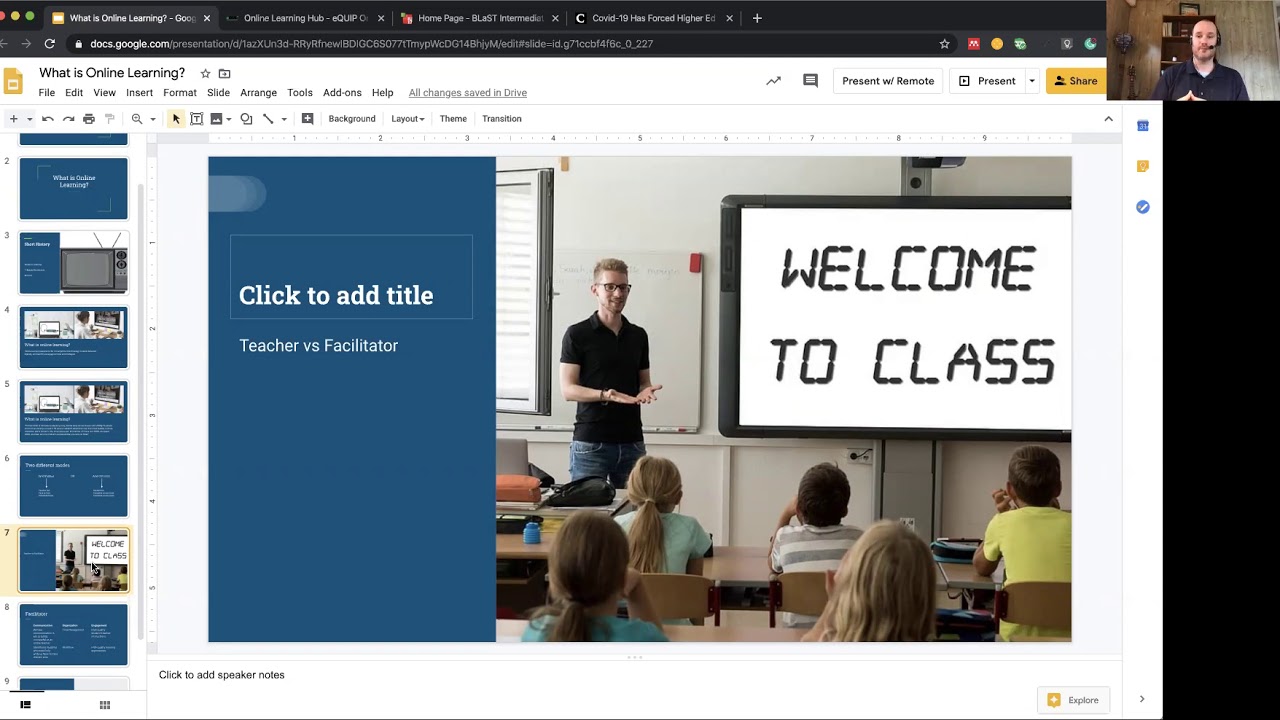This screenshot has height=720, width=1280.
Task: Click the Paint format icon
Action: (110, 119)
